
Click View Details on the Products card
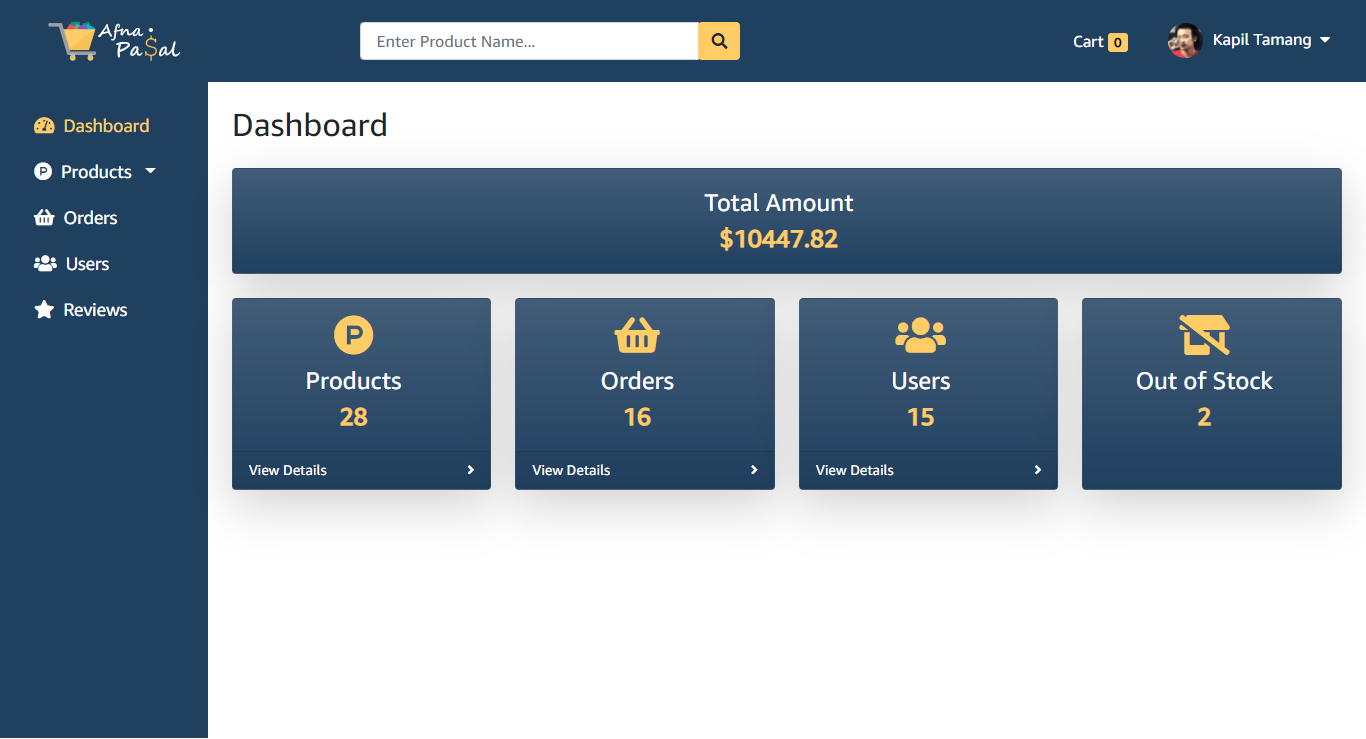click(287, 469)
